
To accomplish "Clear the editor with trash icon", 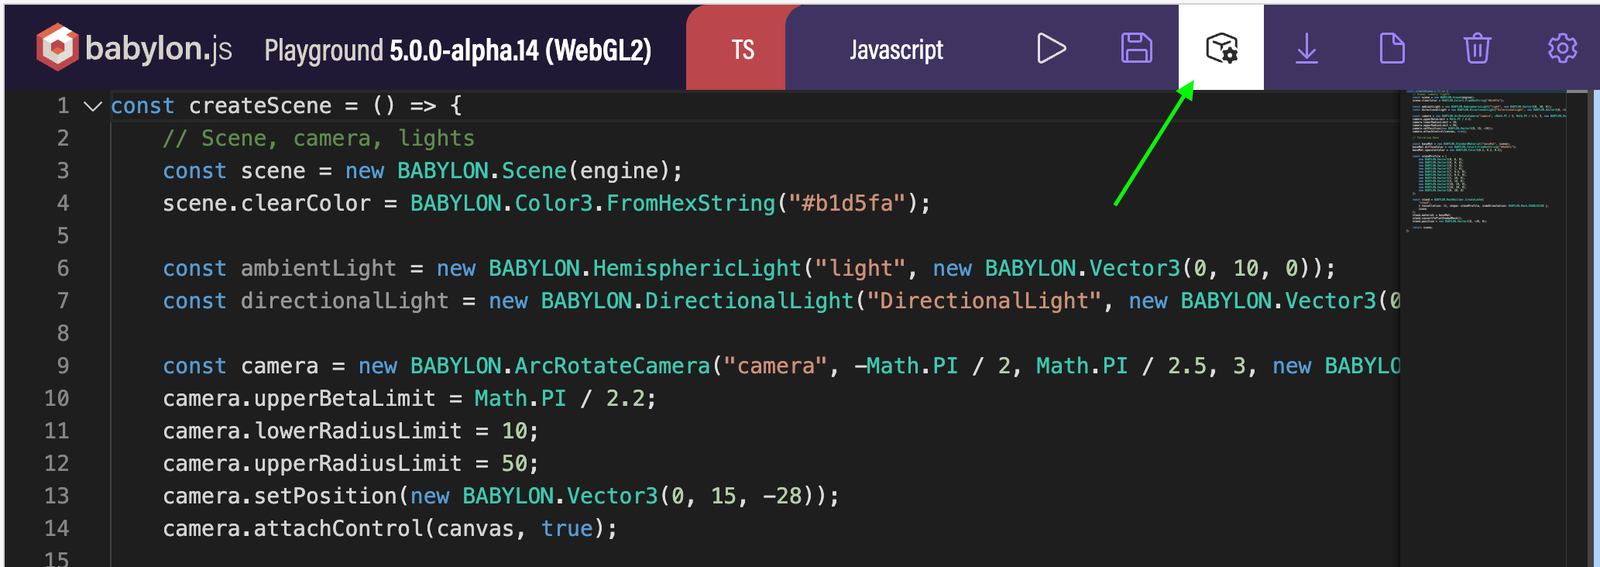I will click(1477, 48).
